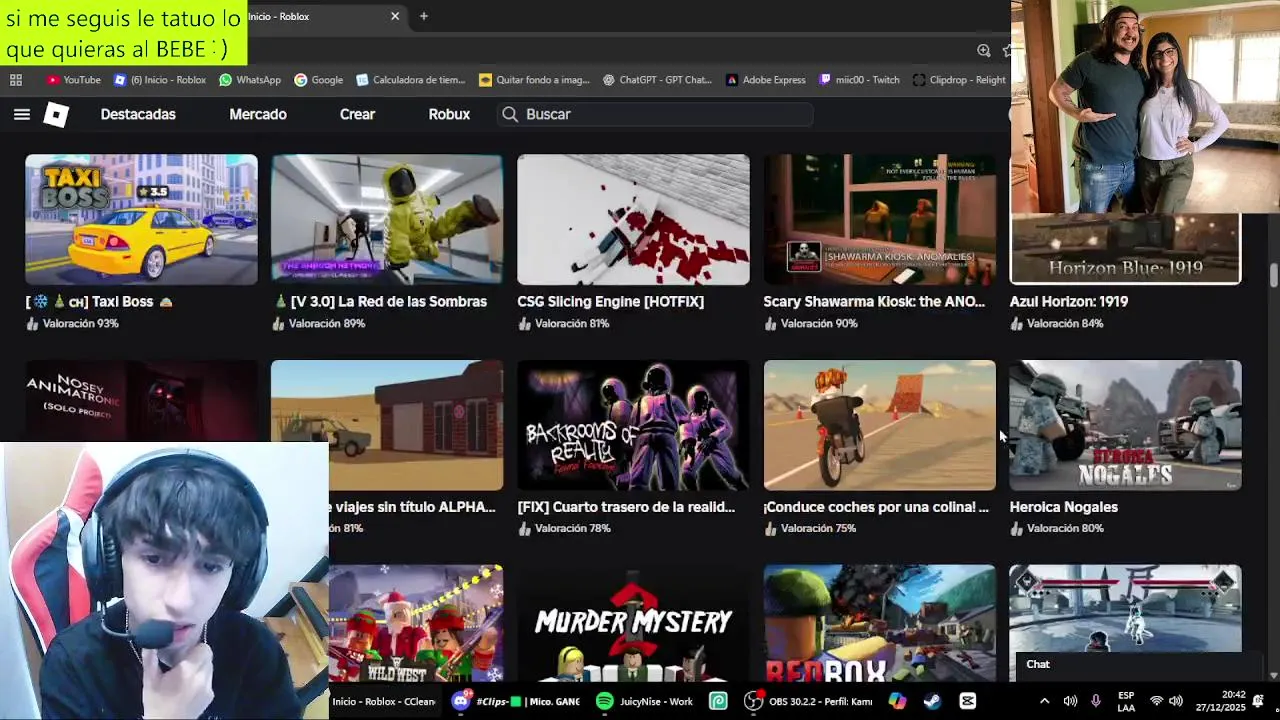Open the Wild West game thumbnail
The width and height of the screenshot is (1280, 720).
tap(416, 623)
